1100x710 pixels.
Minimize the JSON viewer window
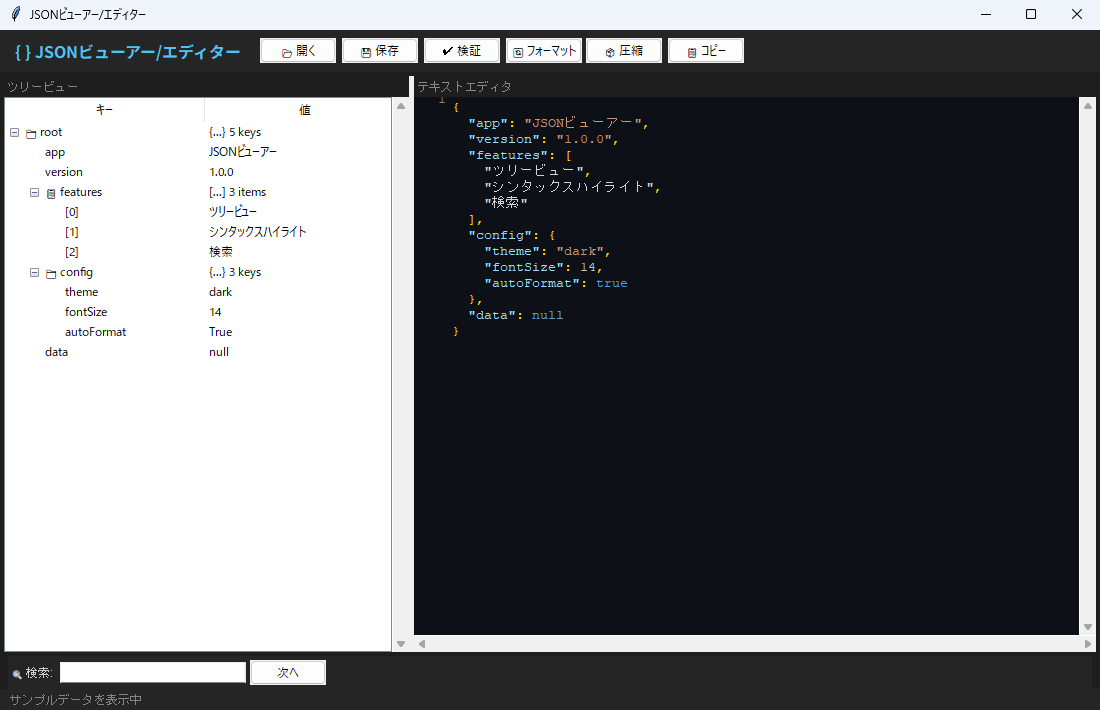pyautogui.click(x=986, y=14)
